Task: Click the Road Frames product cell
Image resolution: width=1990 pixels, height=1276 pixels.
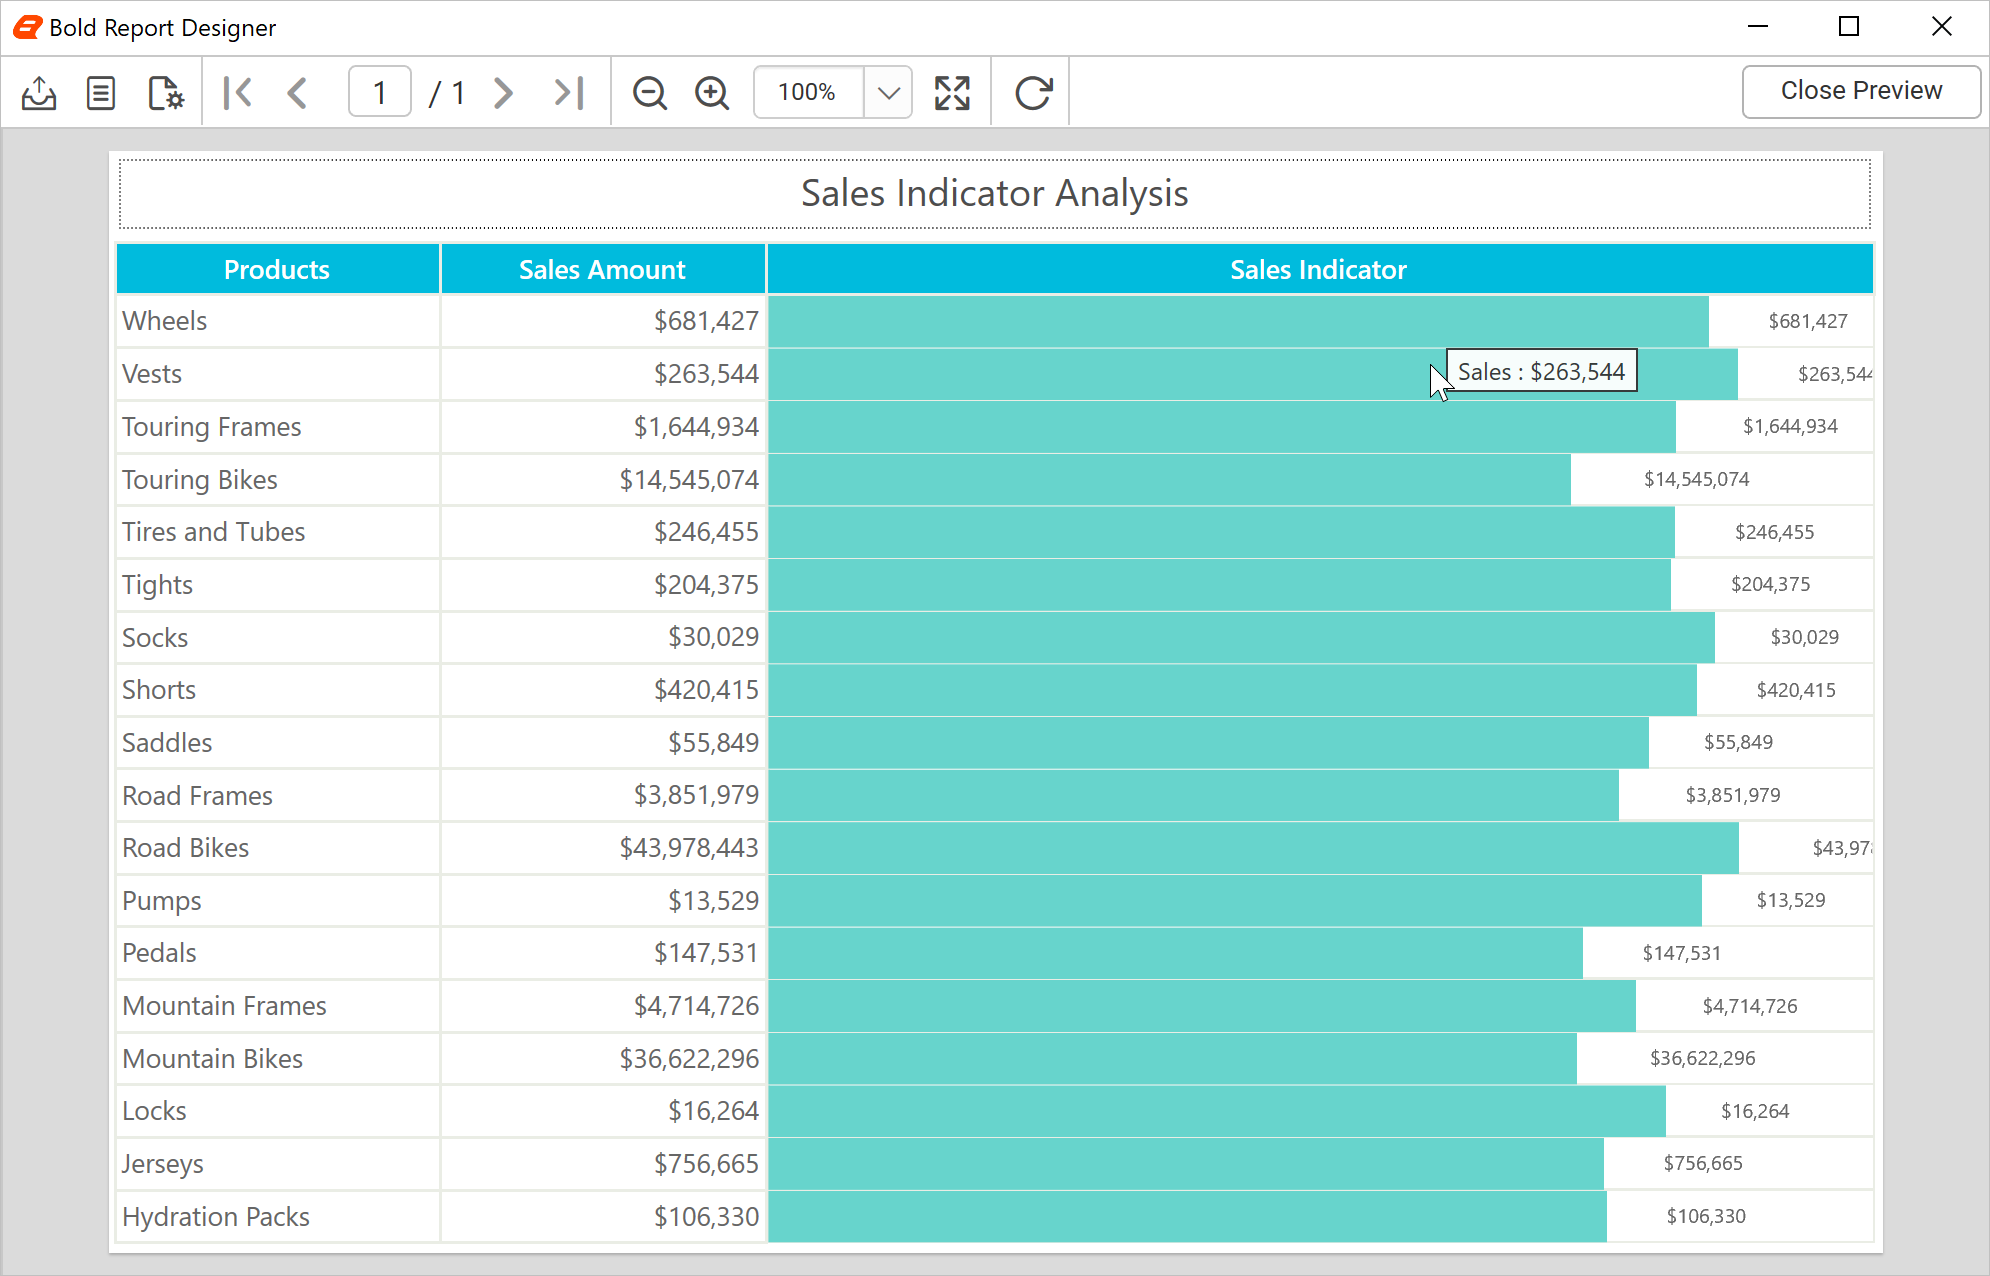Action: tap(277, 796)
